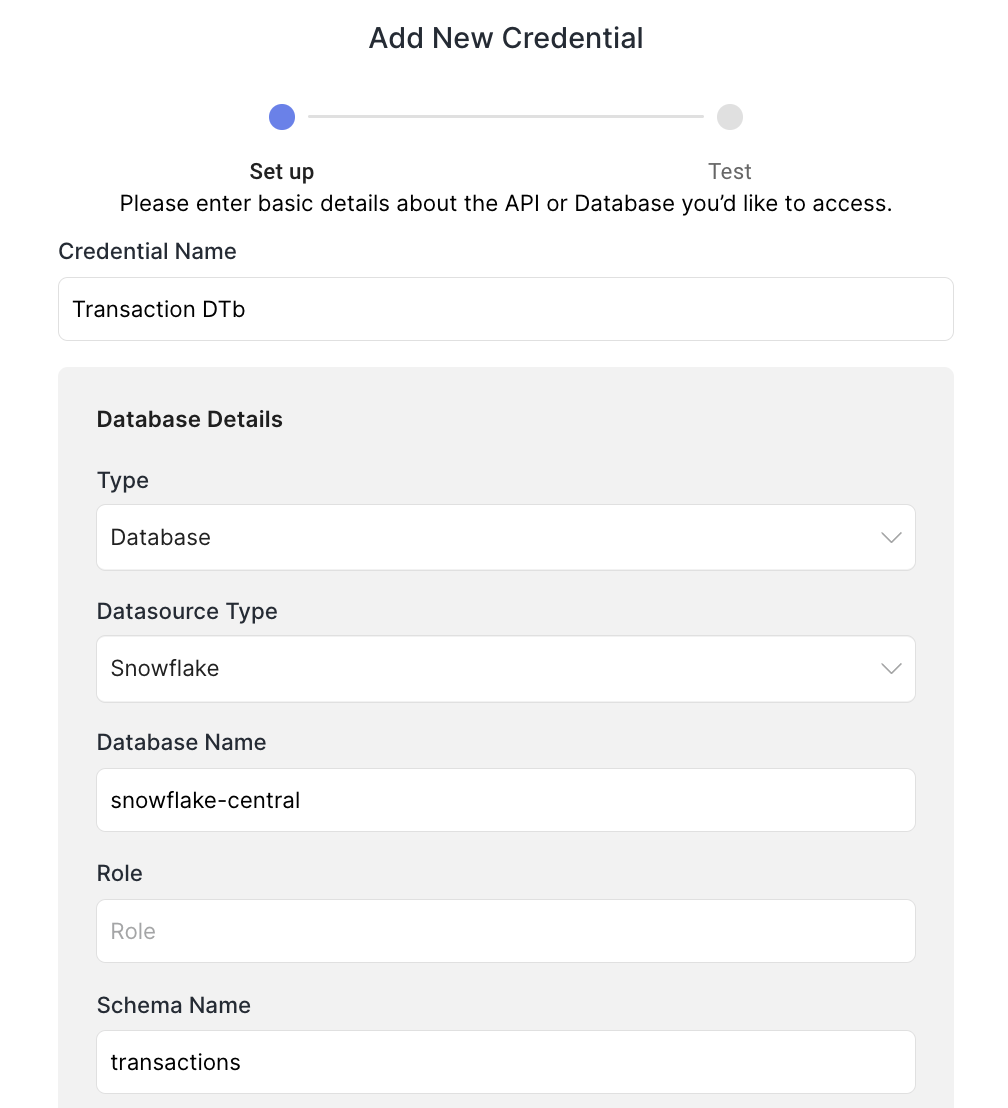Click the Type dropdown chevron arrow
Viewport: 1008px width, 1108px height.
891,538
